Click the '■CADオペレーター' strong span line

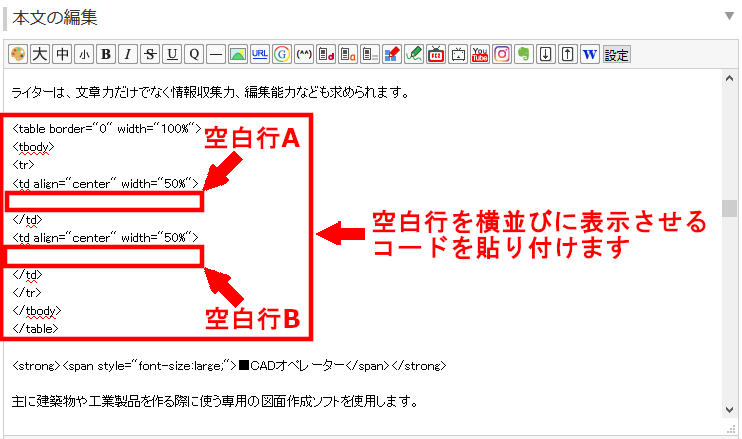coord(229,366)
